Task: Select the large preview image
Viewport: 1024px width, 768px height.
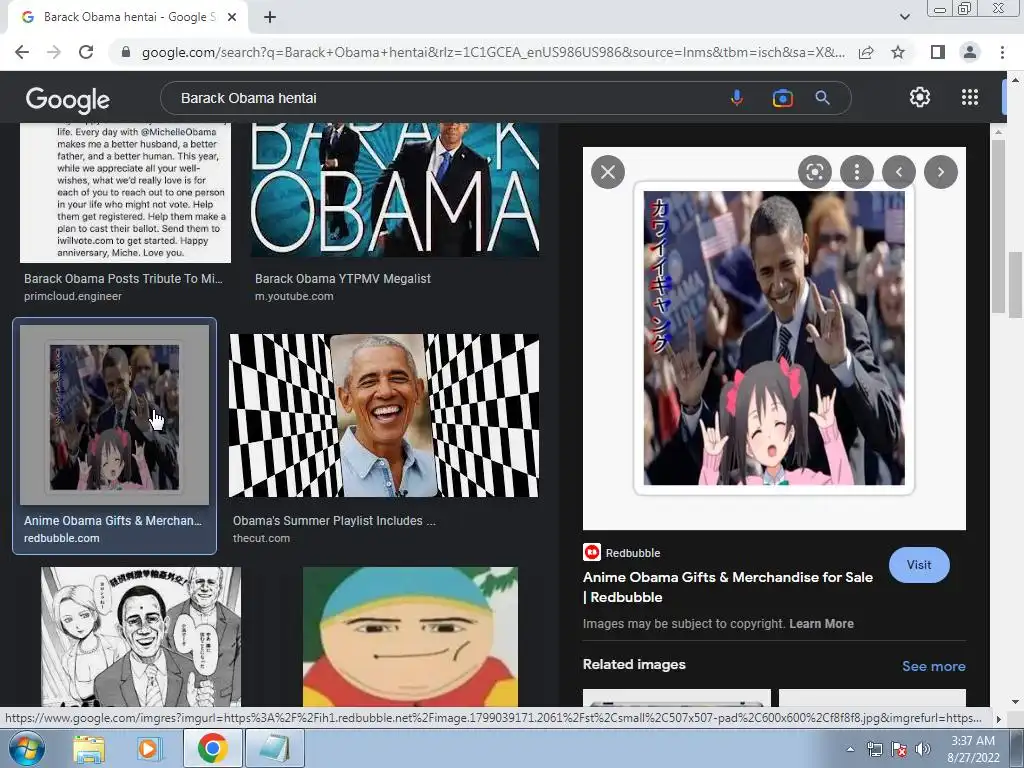Action: coord(774,338)
